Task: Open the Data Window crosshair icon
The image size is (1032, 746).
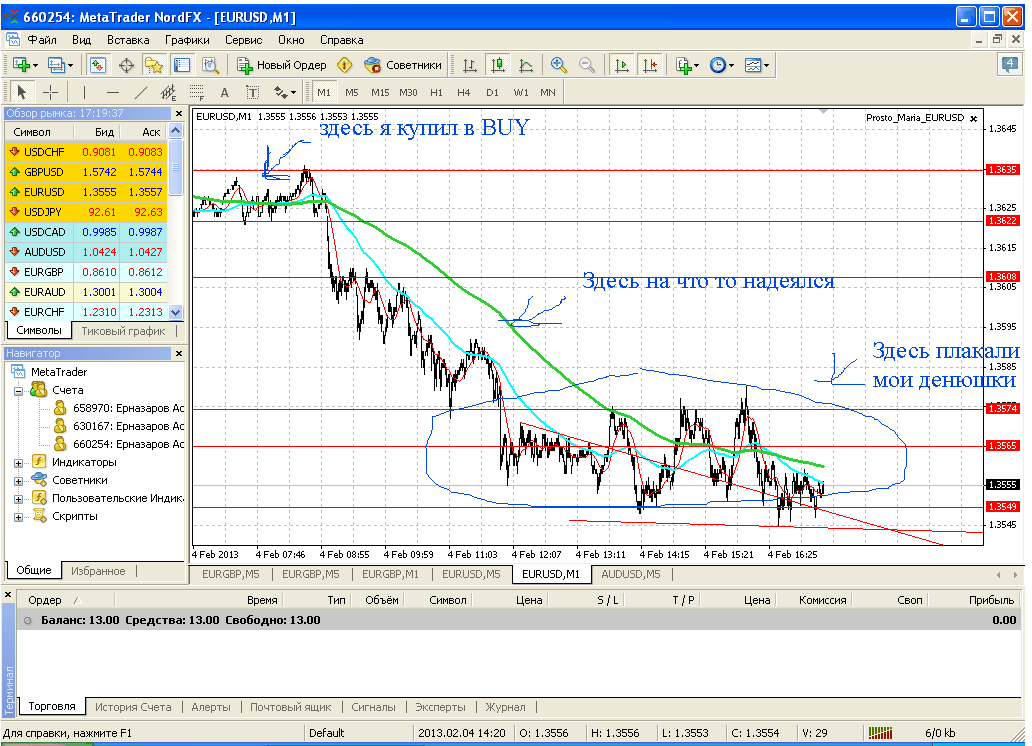Action: pyautogui.click(x=126, y=65)
